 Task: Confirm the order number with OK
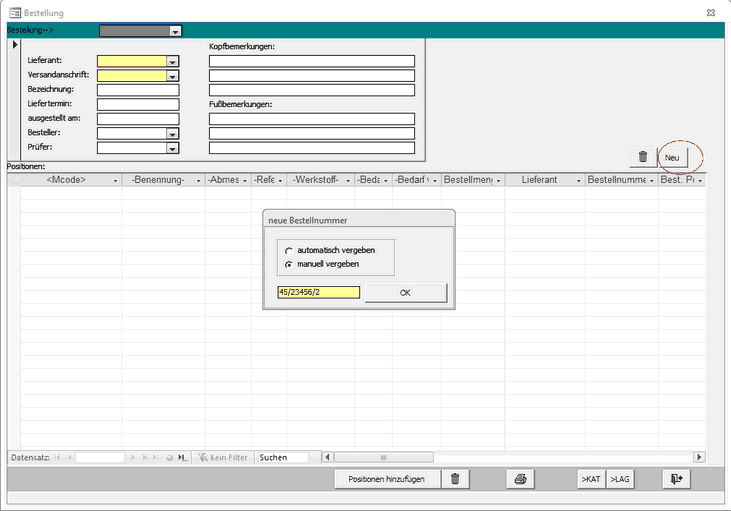[x=405, y=293]
